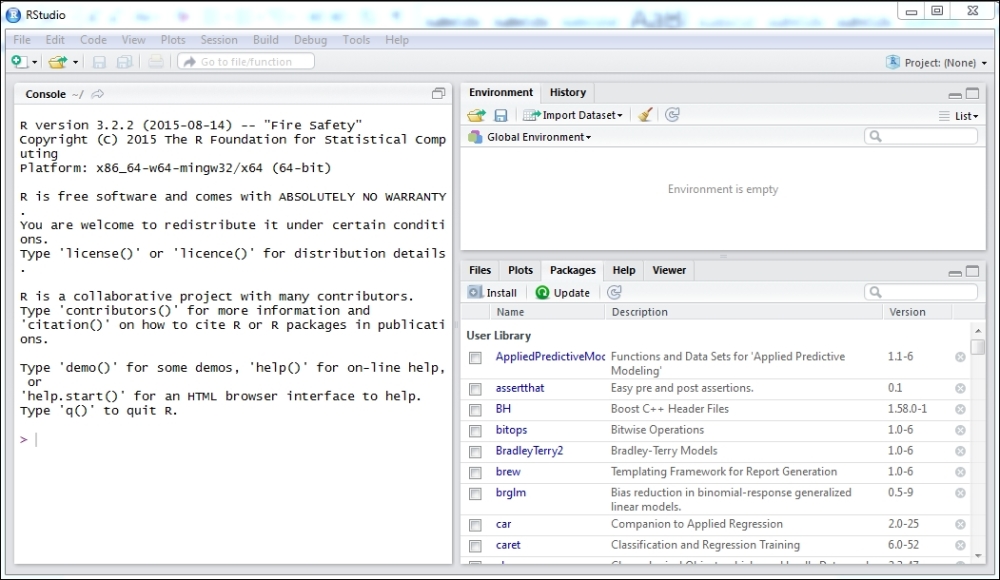The height and width of the screenshot is (580, 1000).
Task: Refresh the Environment pane
Action: click(672, 115)
